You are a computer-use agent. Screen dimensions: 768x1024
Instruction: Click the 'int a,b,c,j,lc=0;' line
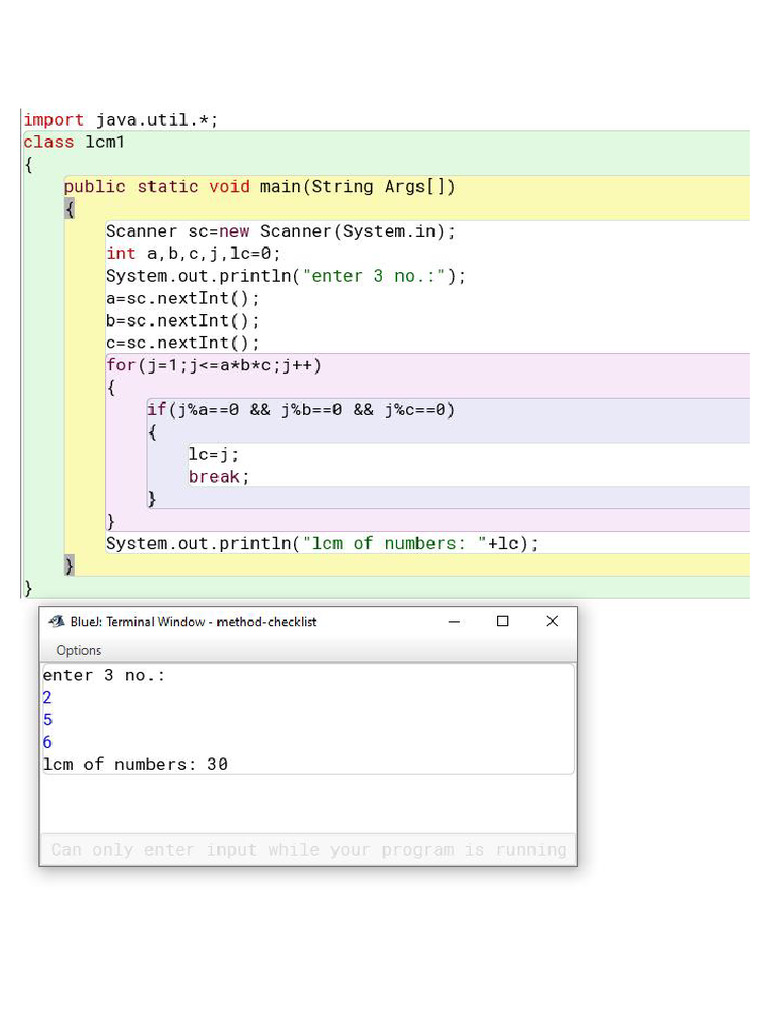point(193,253)
